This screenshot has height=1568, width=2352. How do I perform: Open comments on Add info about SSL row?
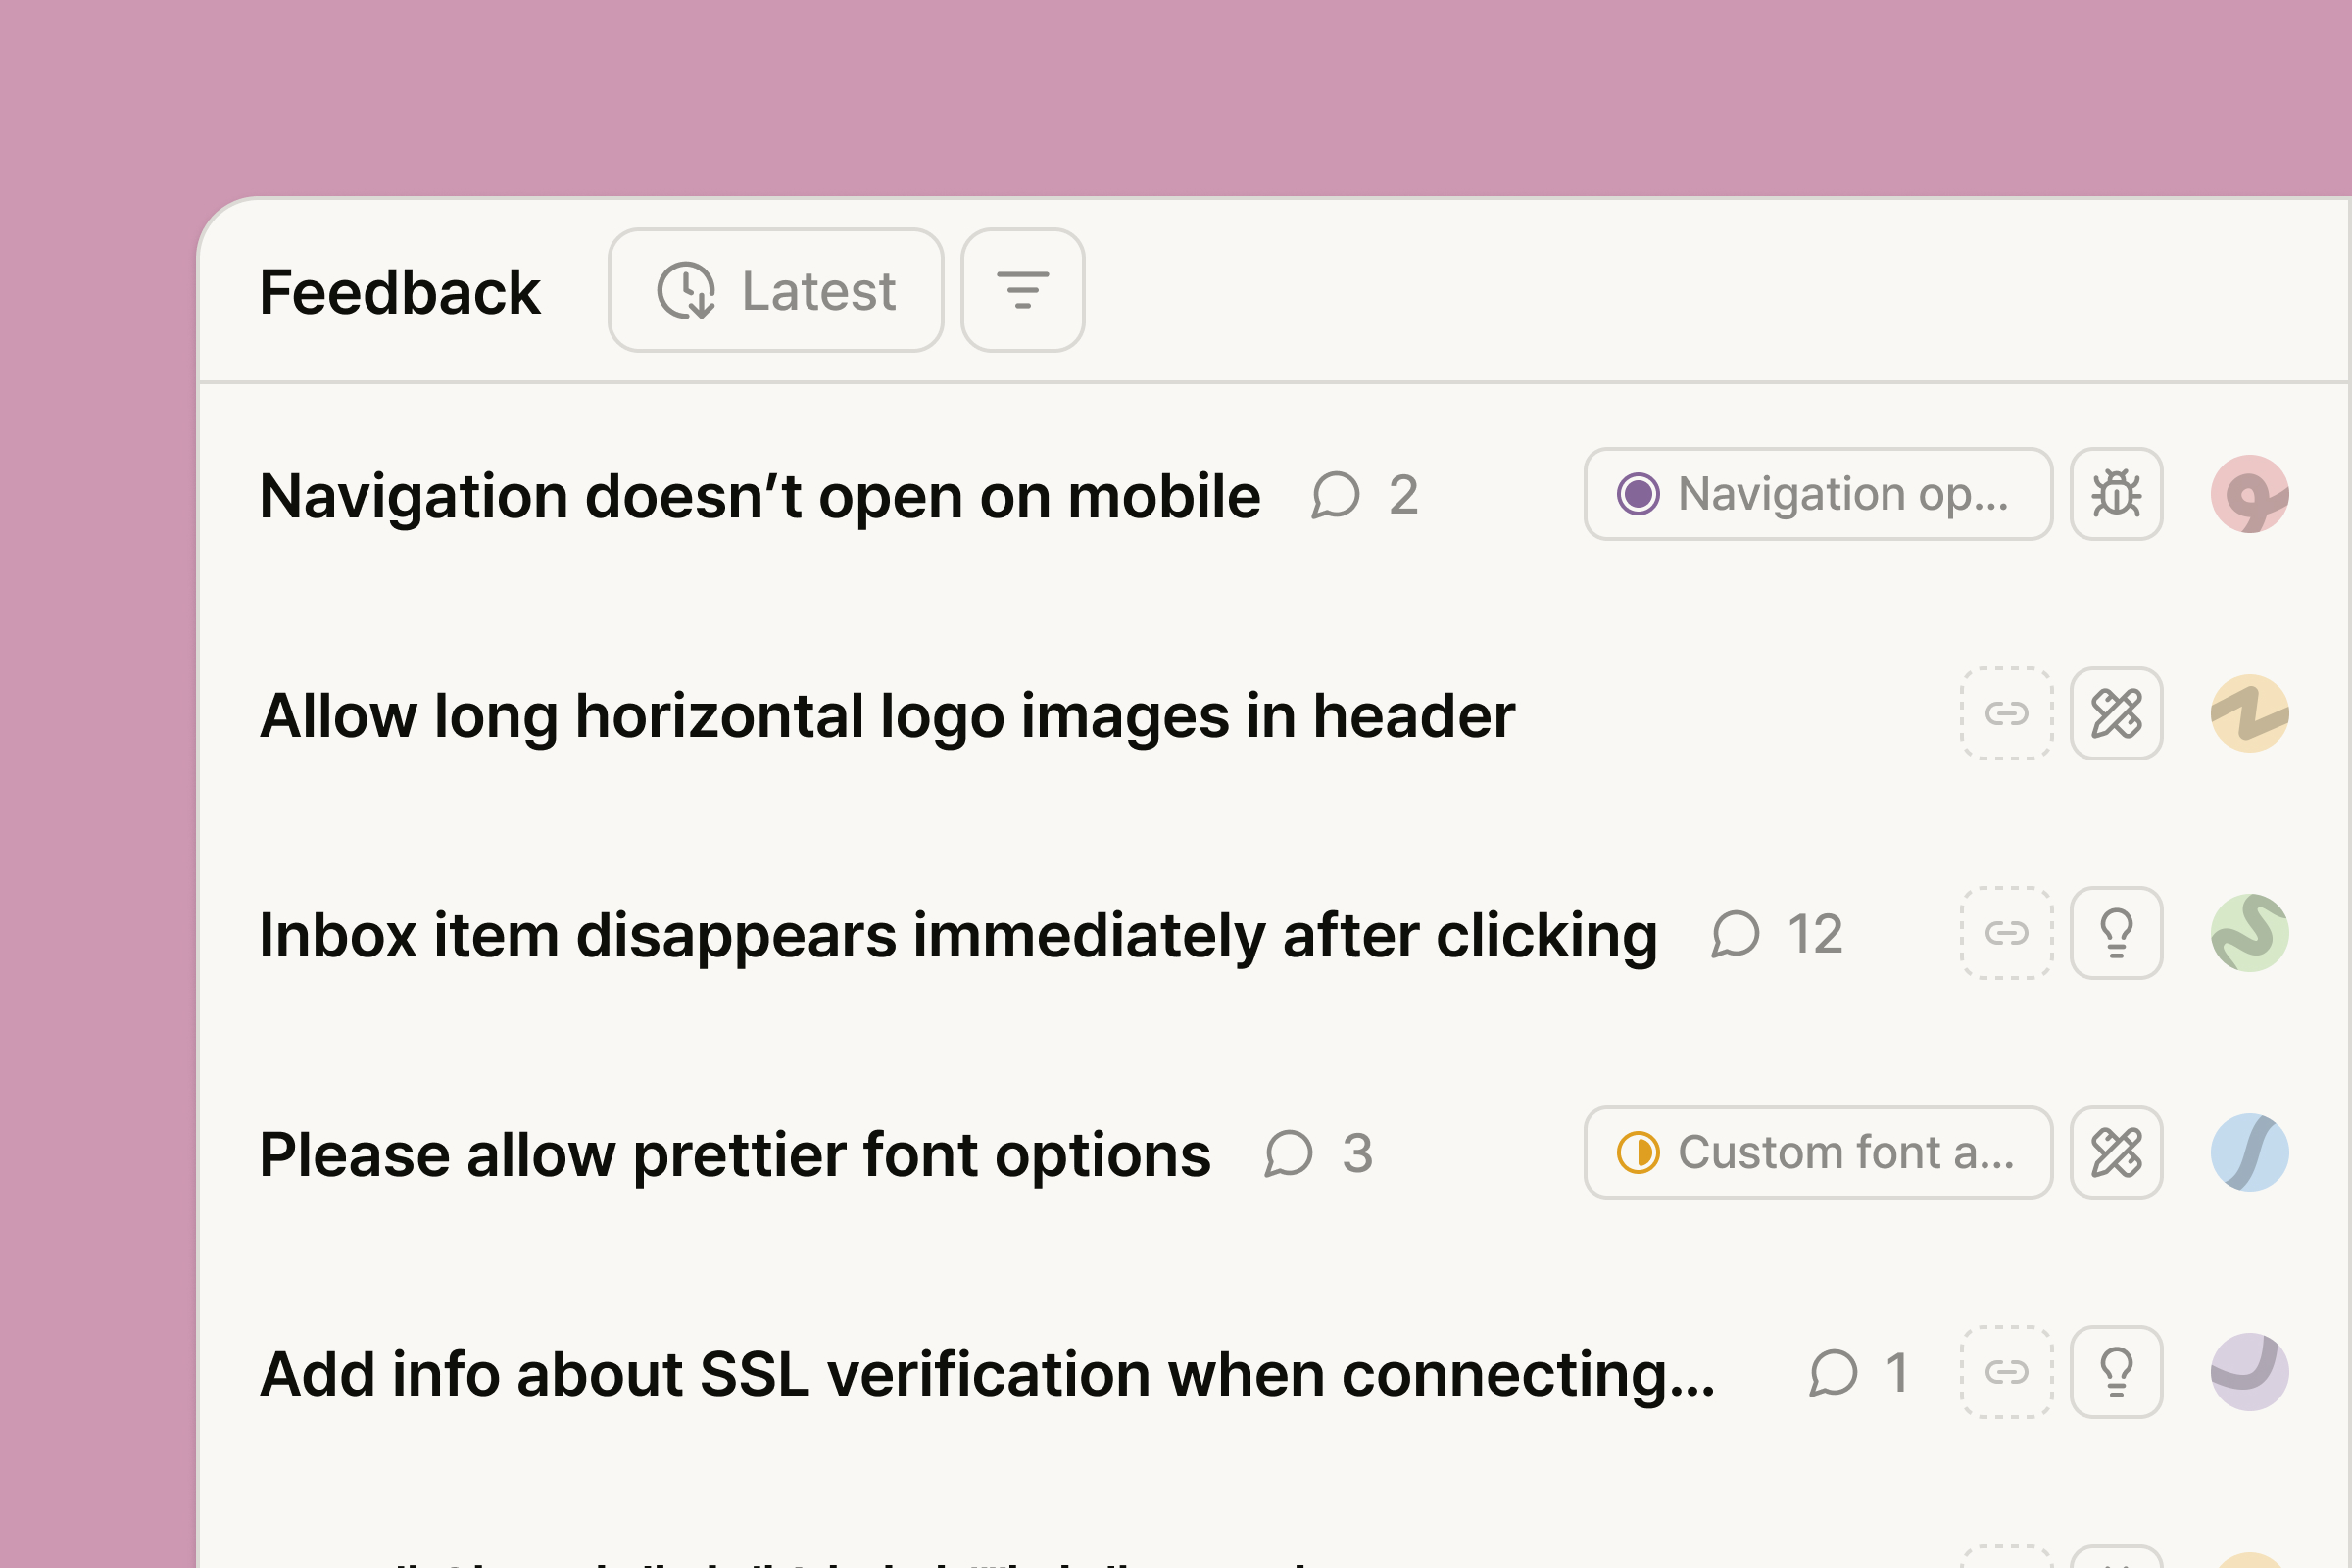pyautogui.click(x=1860, y=1372)
